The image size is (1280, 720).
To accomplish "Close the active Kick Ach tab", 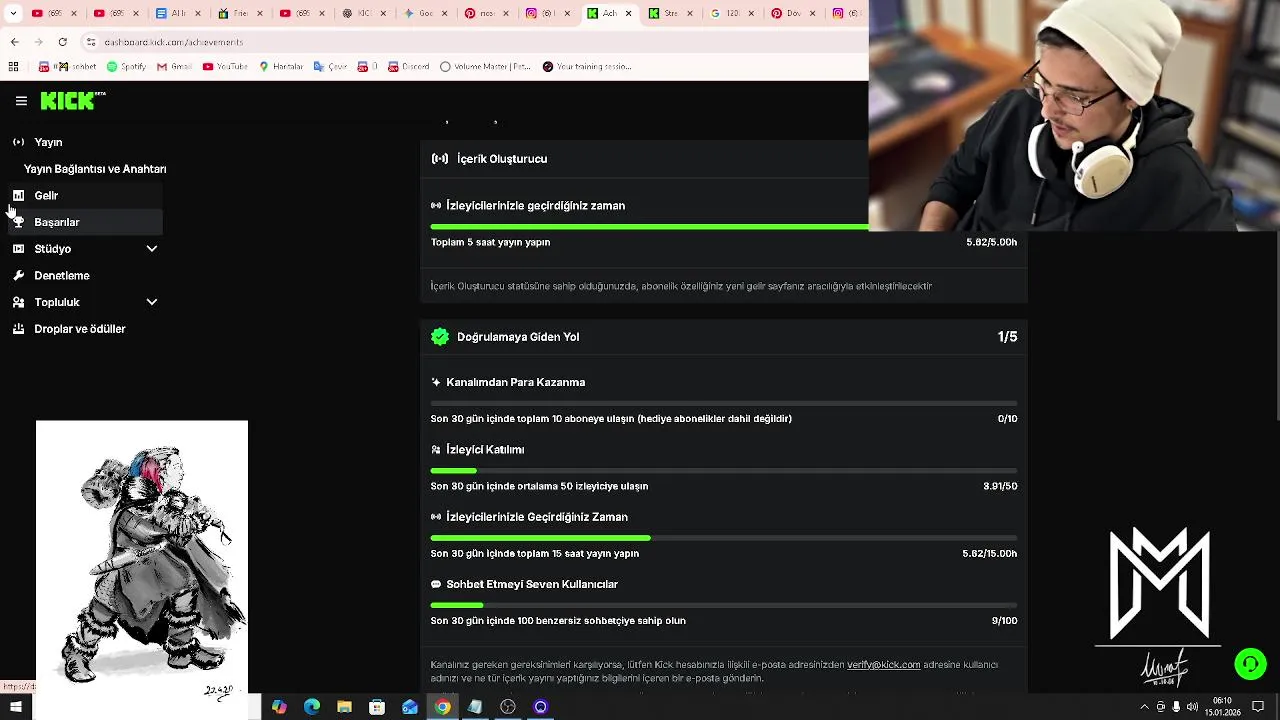I will click(630, 14).
